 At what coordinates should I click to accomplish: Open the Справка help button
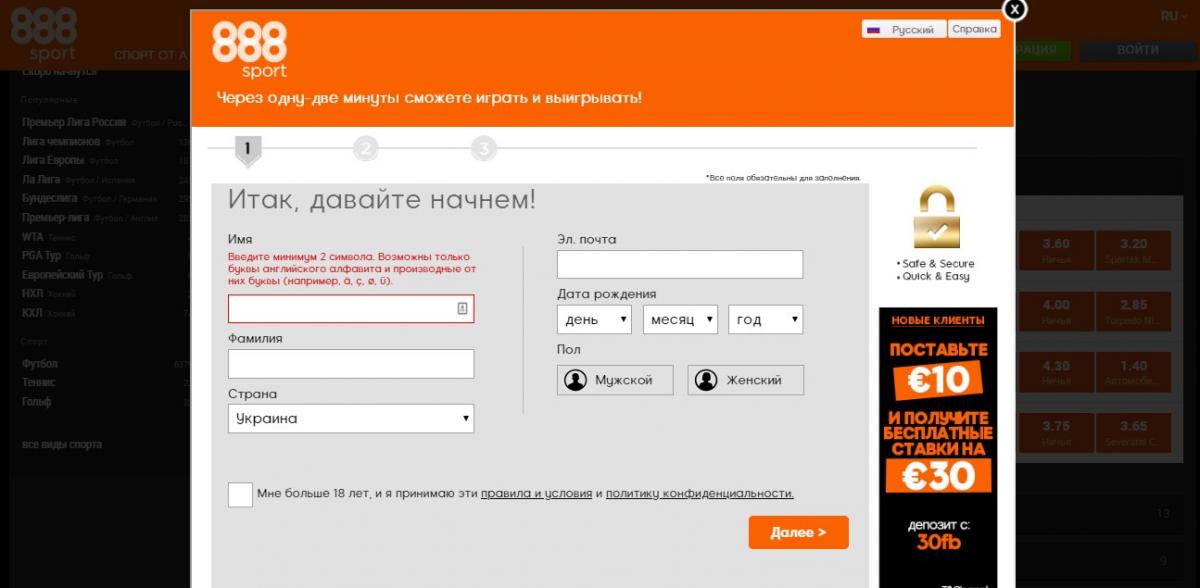pos(974,30)
